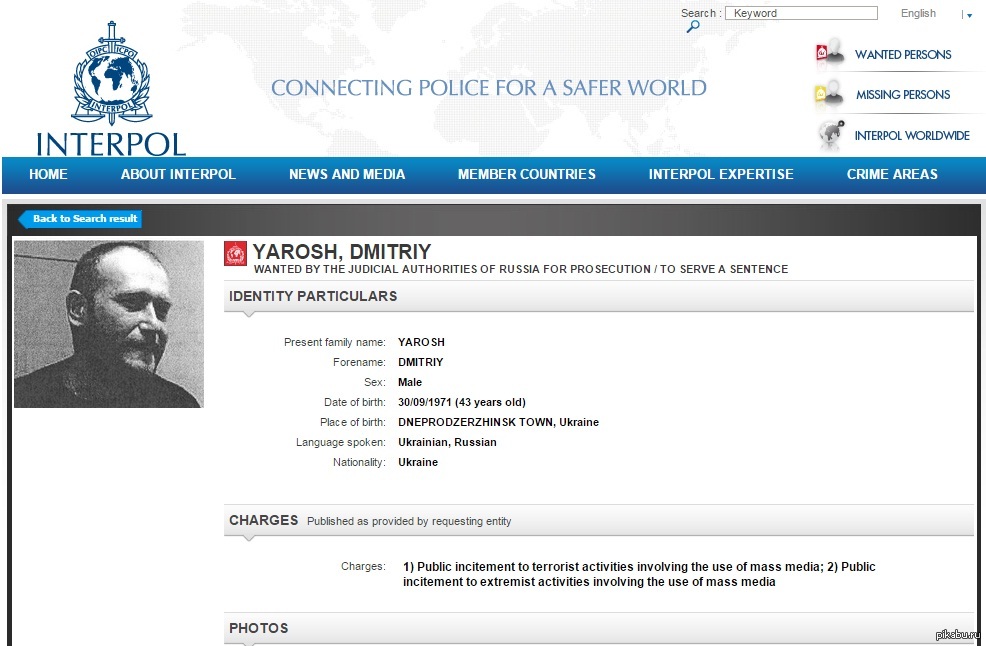Click the forename value DMITRIY
This screenshot has width=986, height=646.
pos(421,362)
